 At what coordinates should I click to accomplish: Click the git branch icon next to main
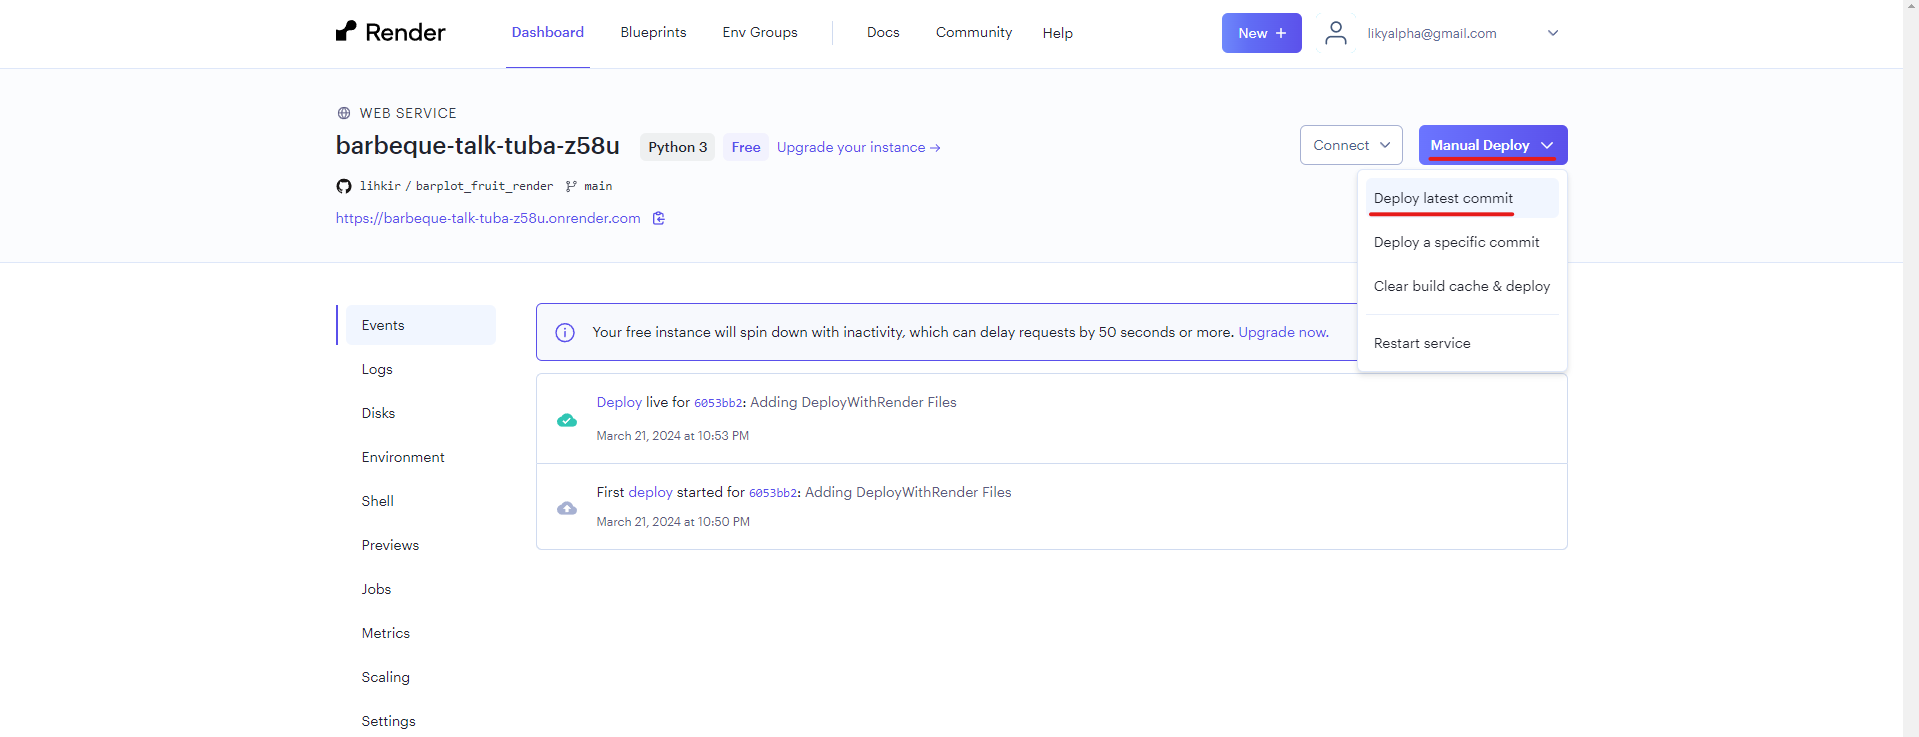[571, 186]
